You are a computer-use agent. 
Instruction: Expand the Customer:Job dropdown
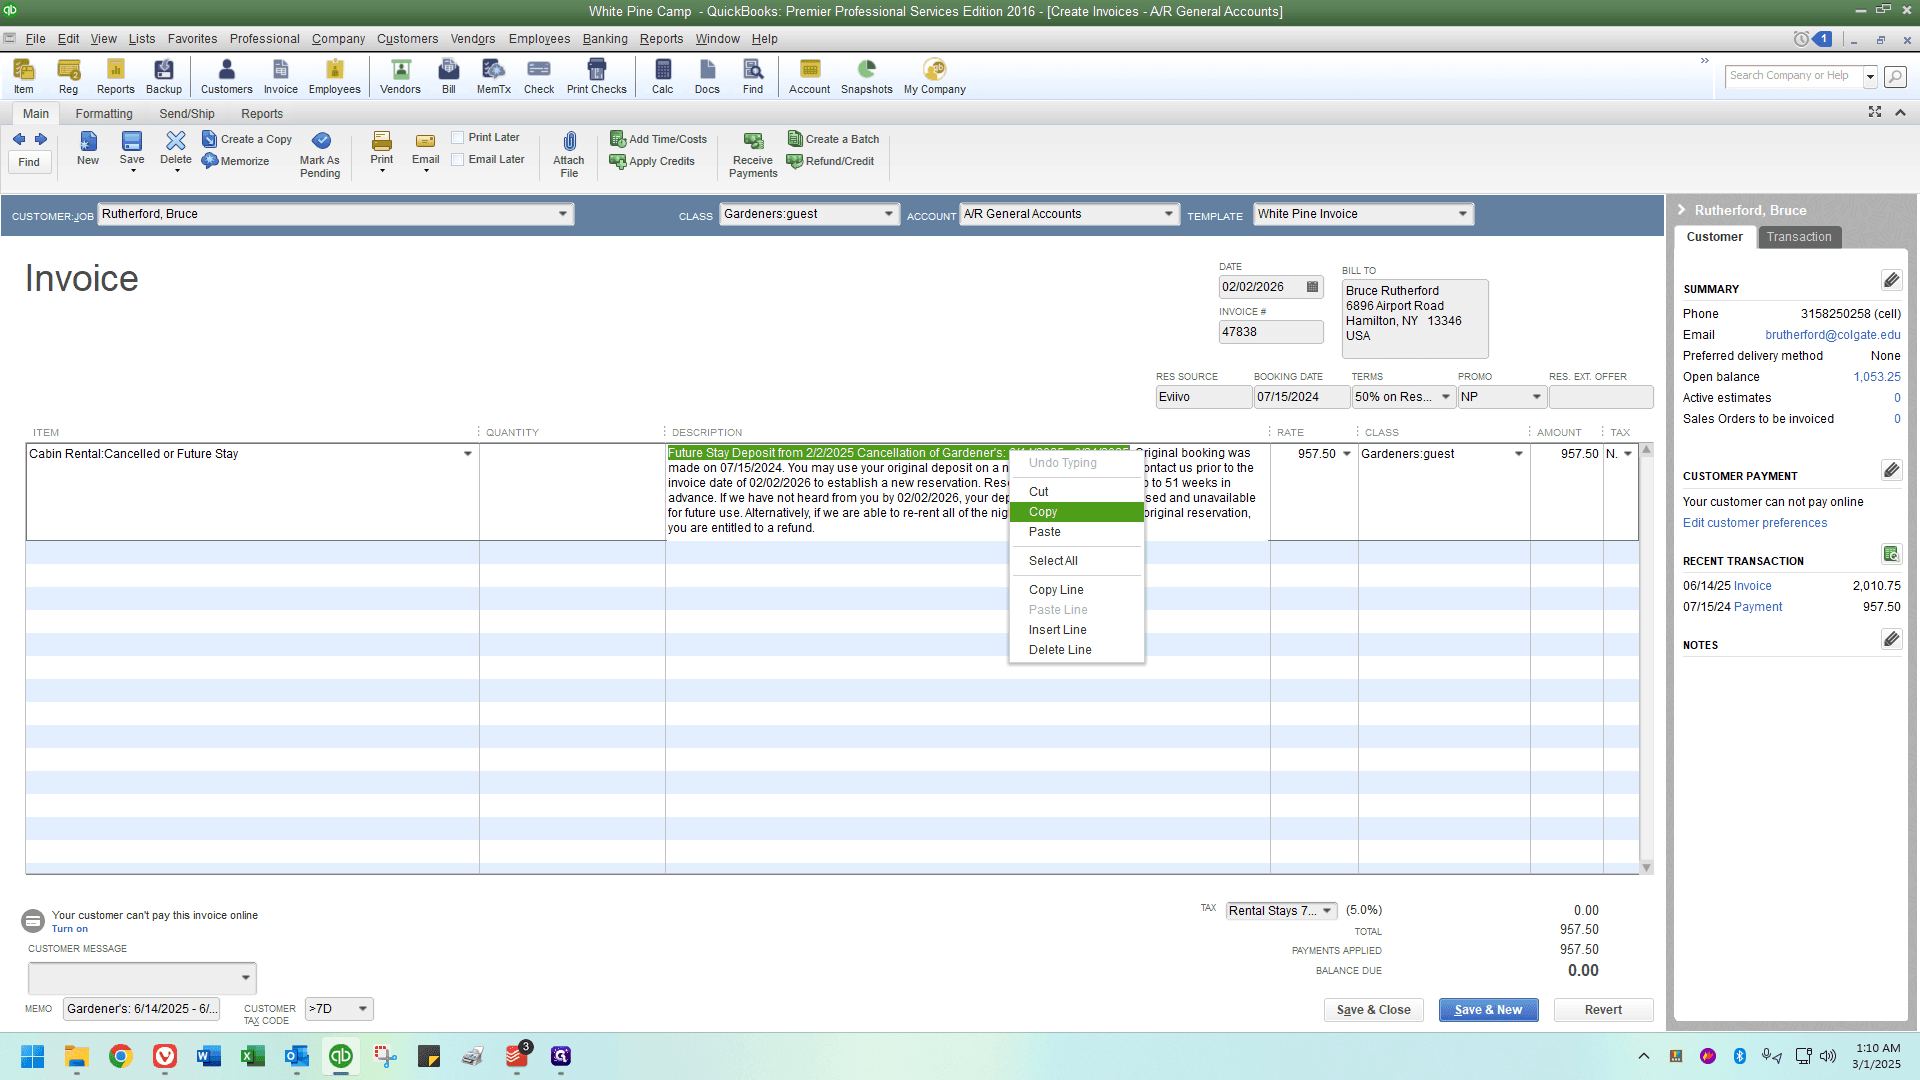coord(563,214)
